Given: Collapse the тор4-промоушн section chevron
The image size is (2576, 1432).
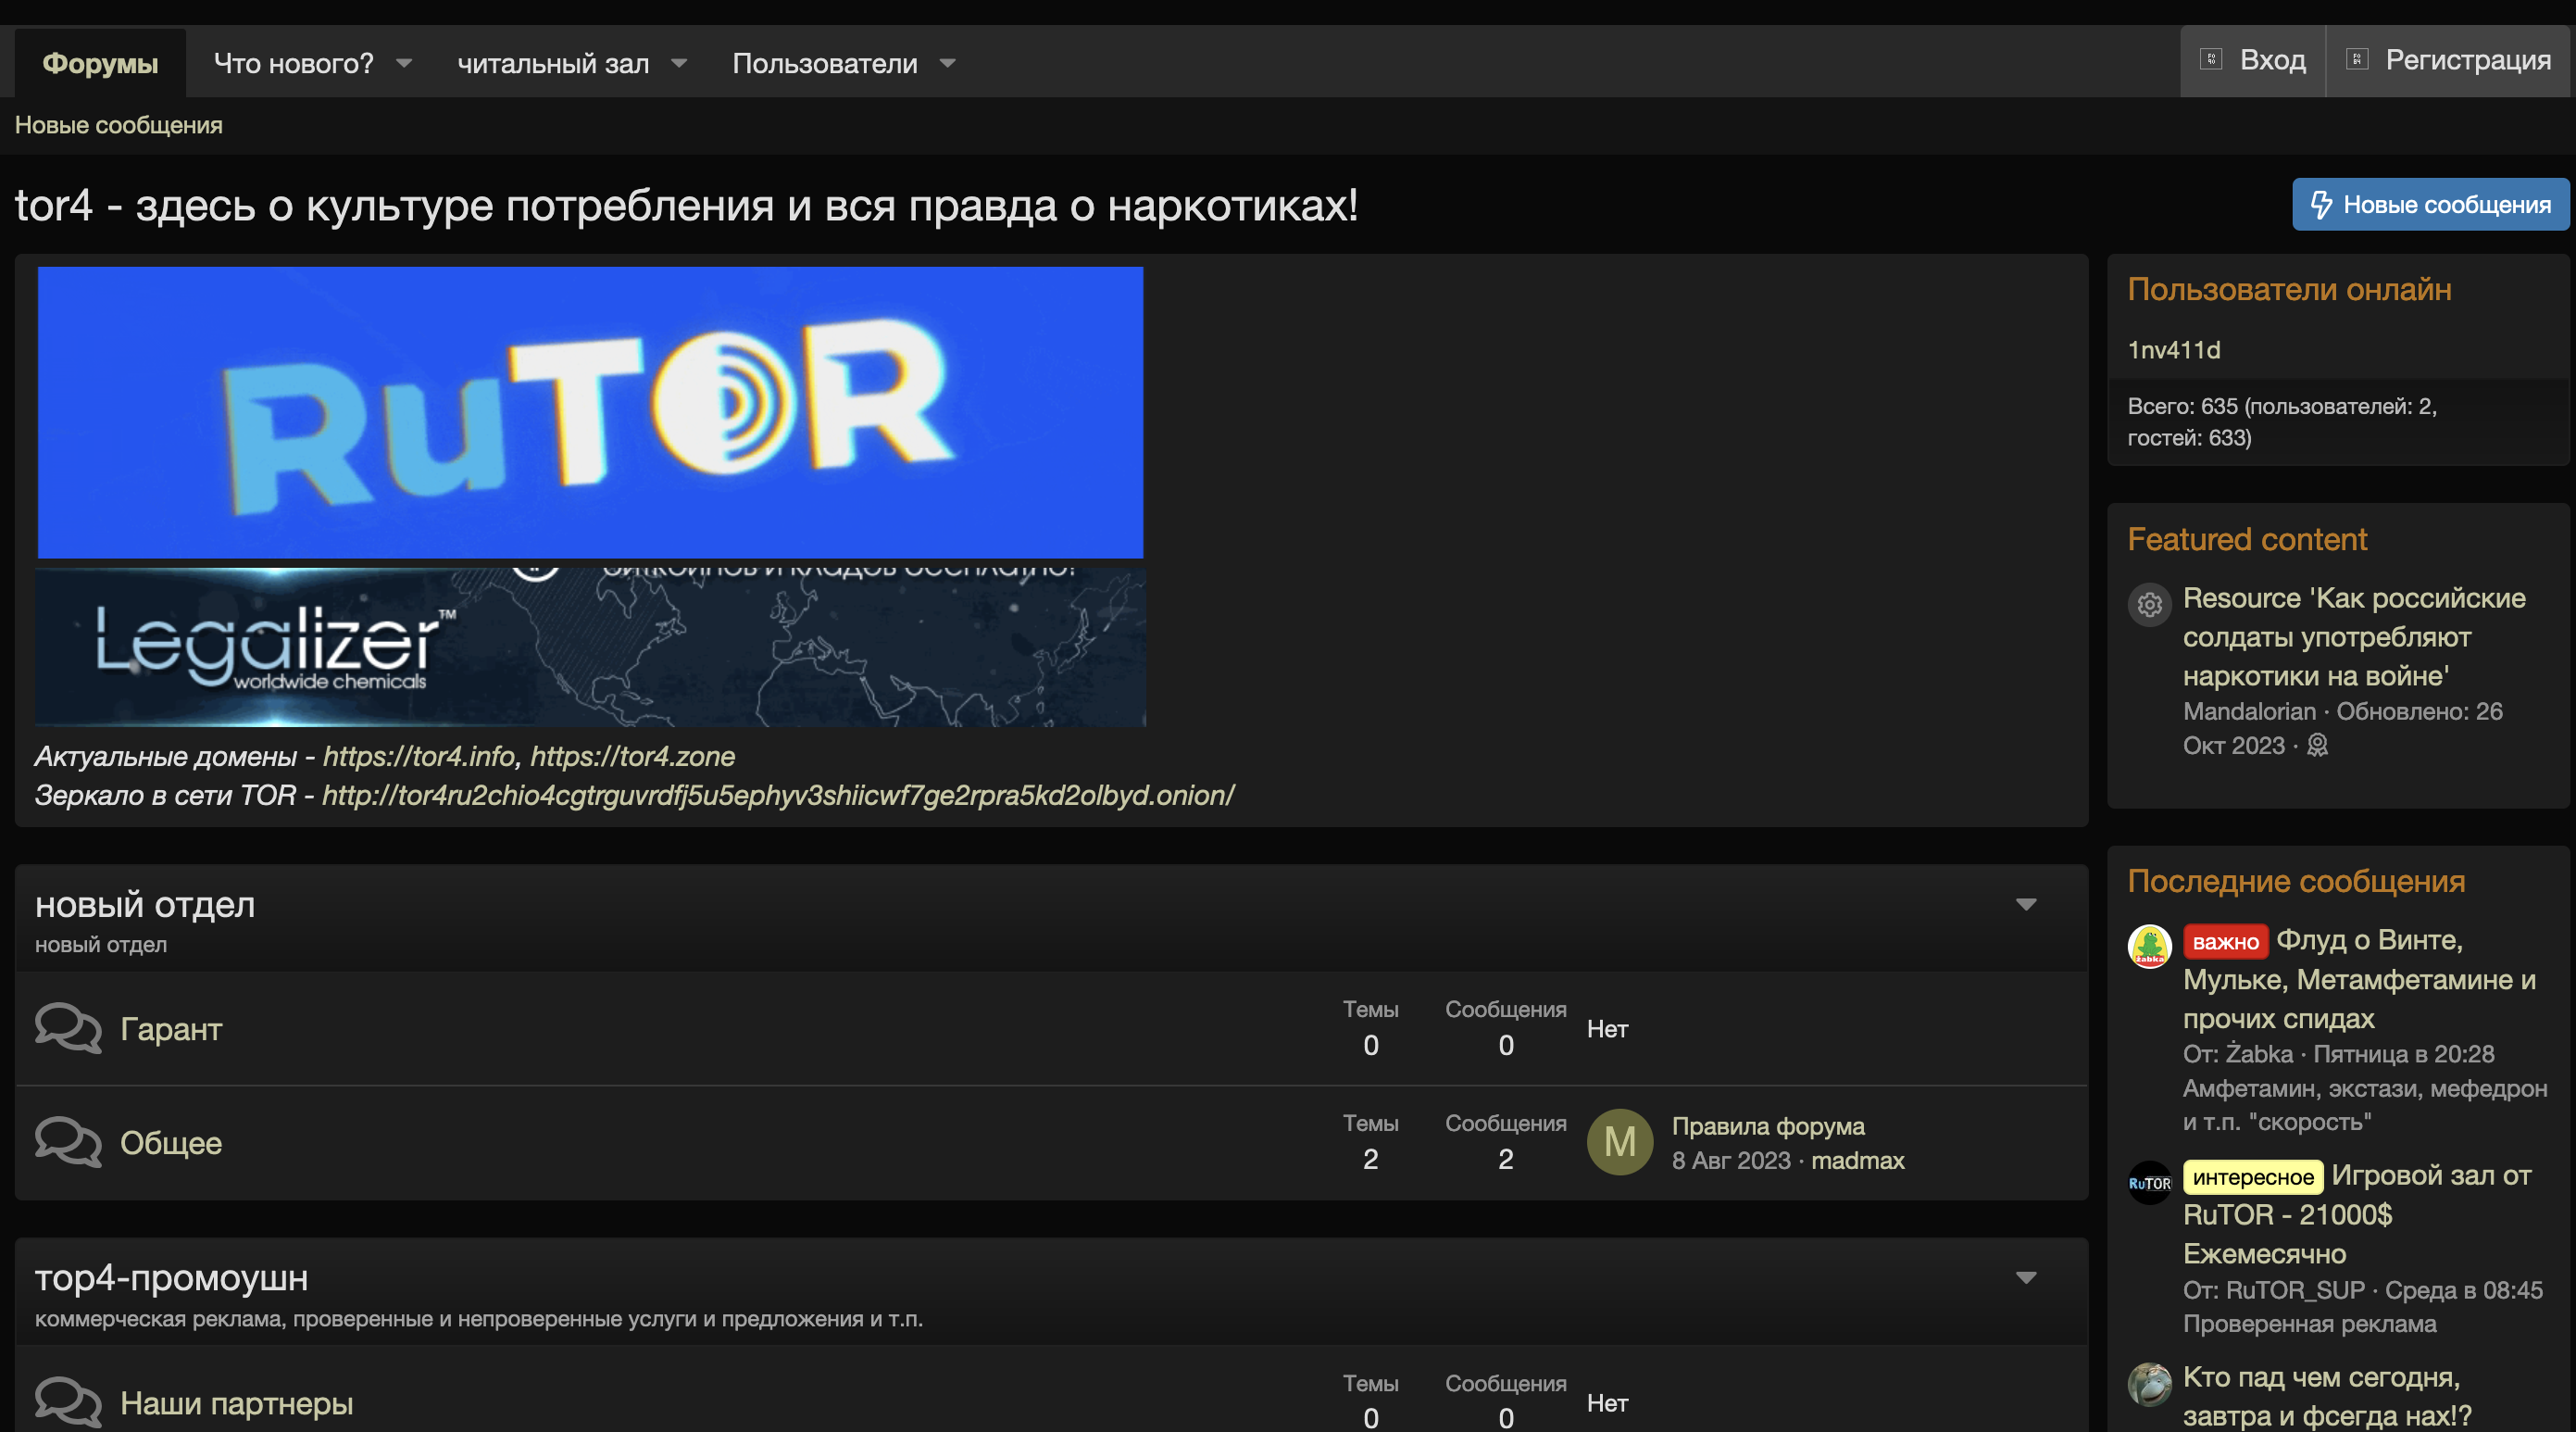Looking at the screenshot, I should 2027,1277.
